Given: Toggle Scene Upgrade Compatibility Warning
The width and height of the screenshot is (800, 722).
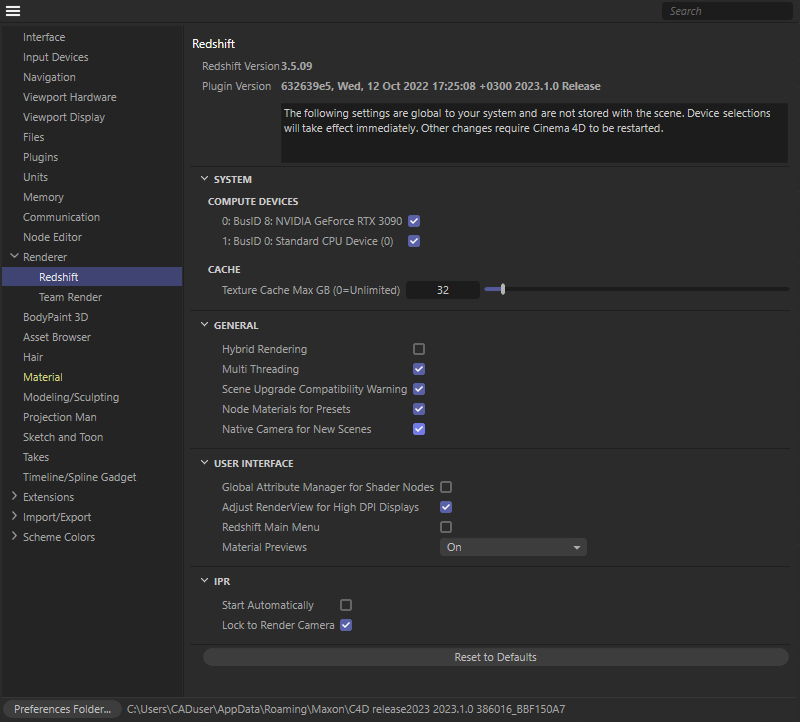Looking at the screenshot, I should (419, 389).
